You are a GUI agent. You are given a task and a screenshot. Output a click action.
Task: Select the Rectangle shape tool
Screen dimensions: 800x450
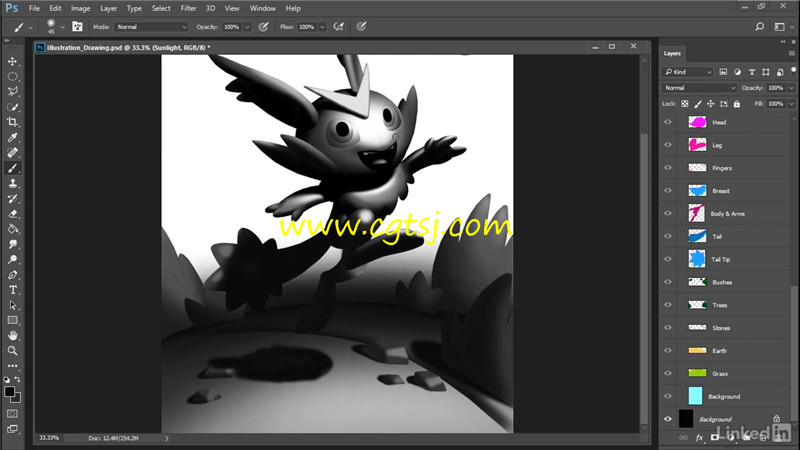(x=12, y=320)
